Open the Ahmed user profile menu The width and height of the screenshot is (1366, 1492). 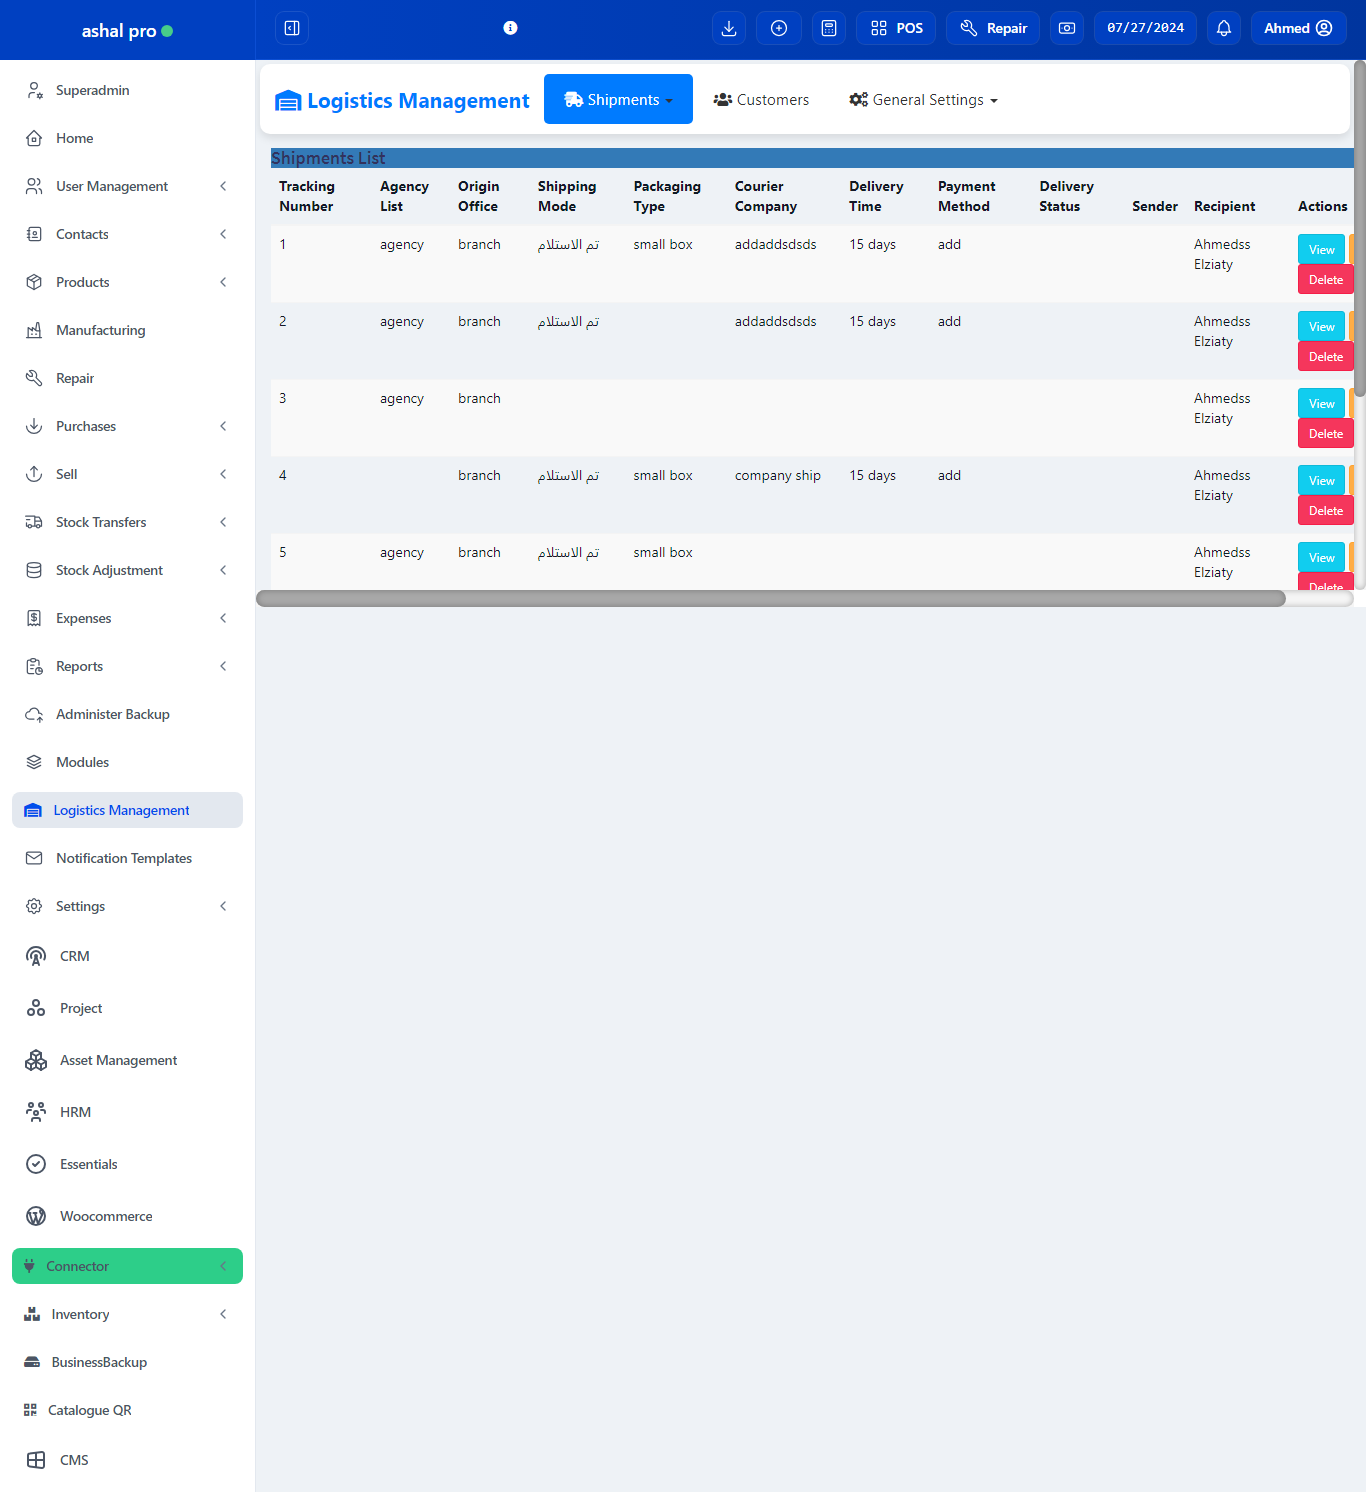coord(1297,28)
